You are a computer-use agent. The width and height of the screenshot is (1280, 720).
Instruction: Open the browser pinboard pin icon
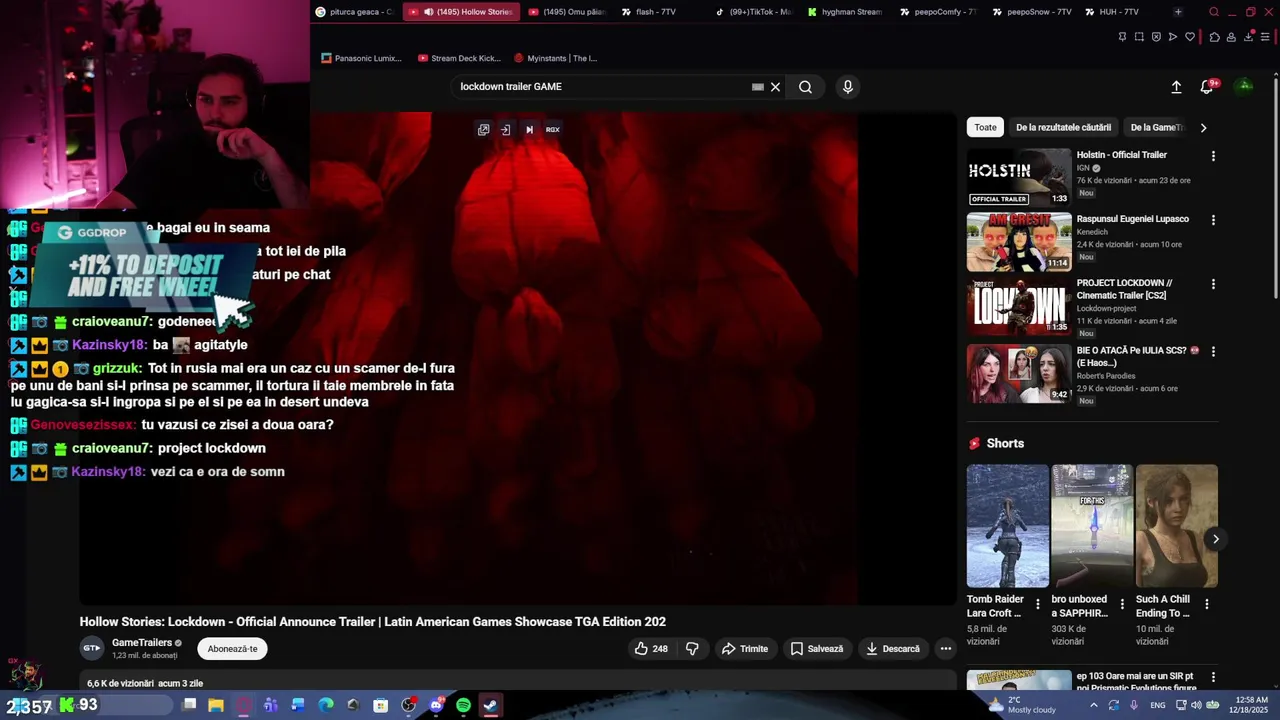[1122, 37]
